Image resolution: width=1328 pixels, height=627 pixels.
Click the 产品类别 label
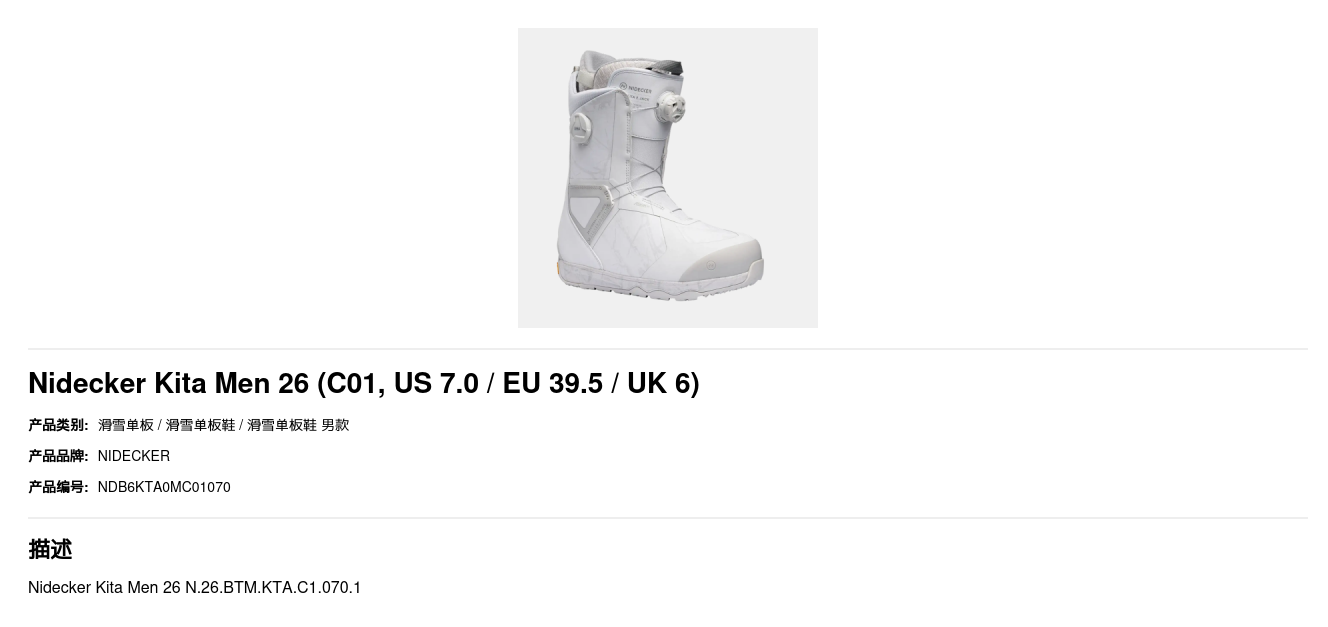pyautogui.click(x=58, y=425)
